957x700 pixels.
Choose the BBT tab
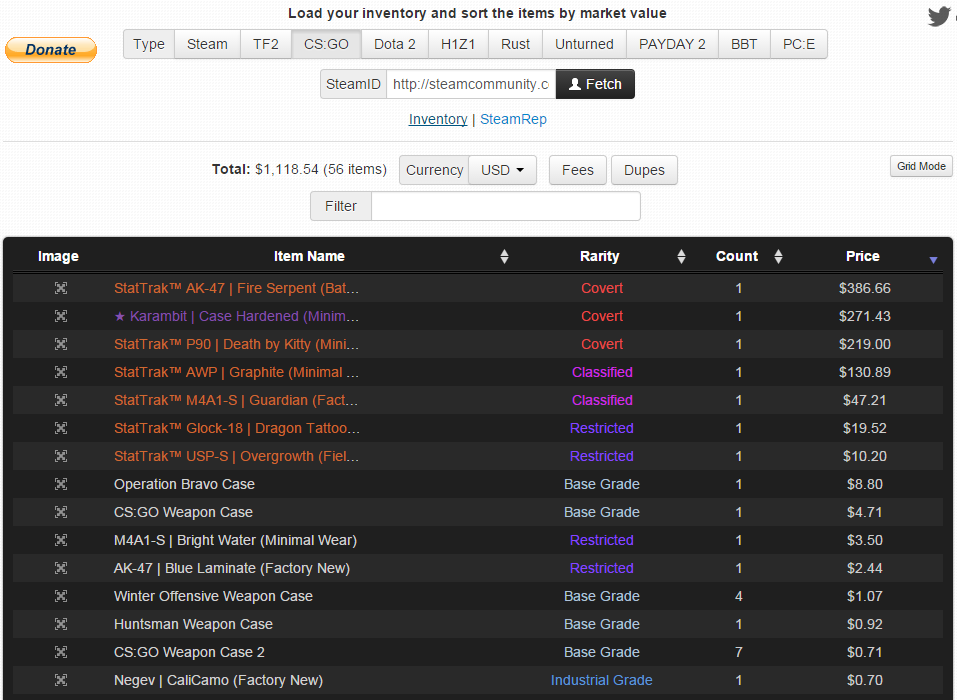[x=745, y=44]
